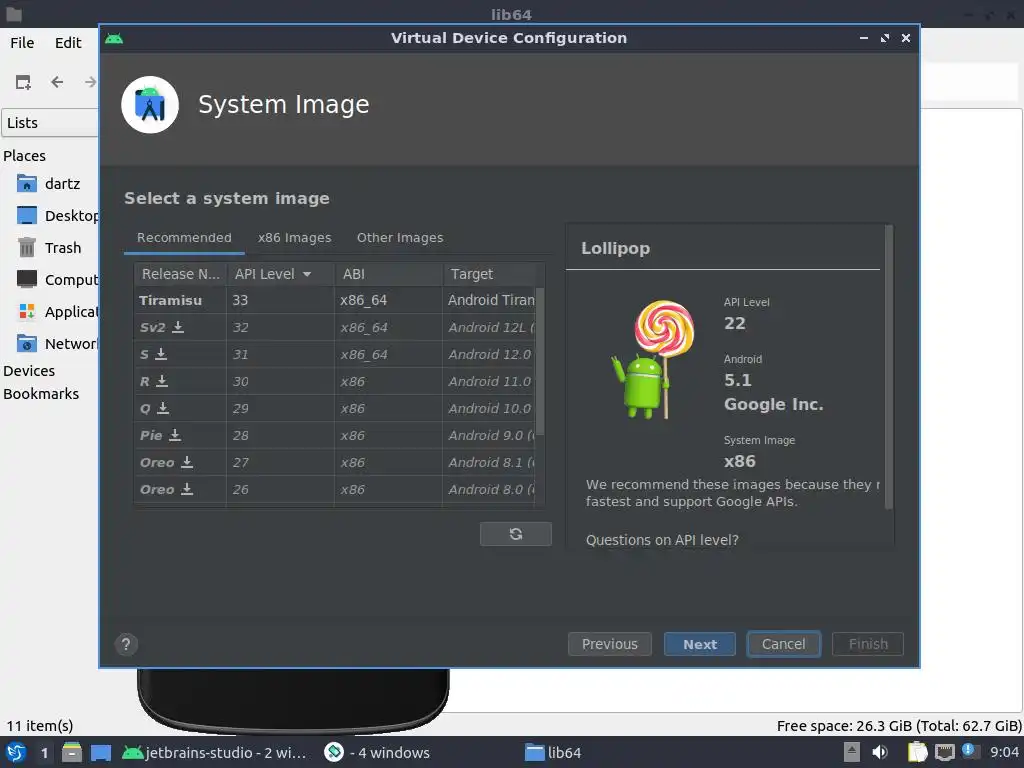Click the 4 windows taskbar group
This screenshot has width=1024, height=768.
click(x=377, y=752)
